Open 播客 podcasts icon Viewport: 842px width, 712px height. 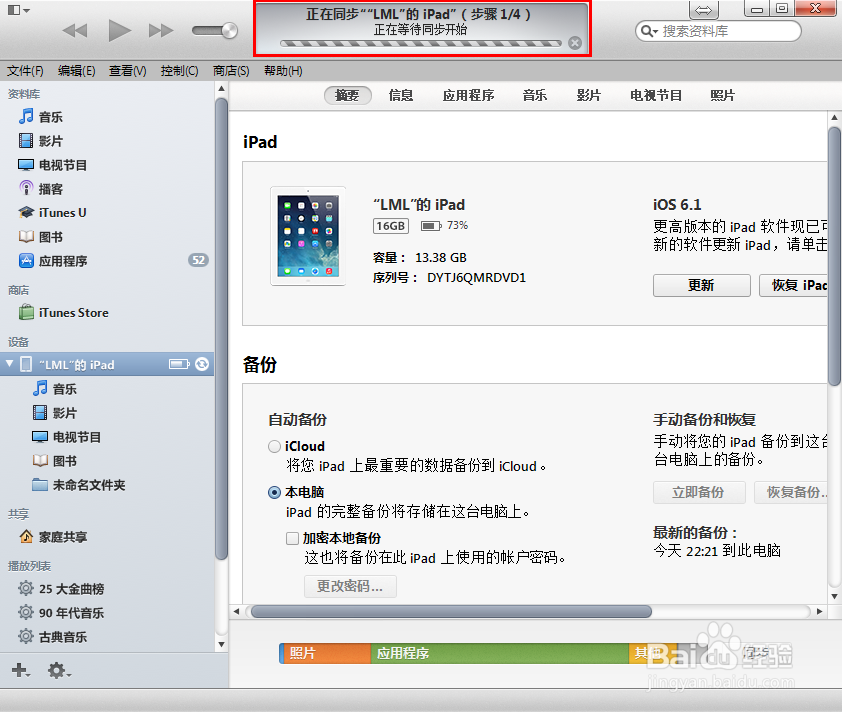point(26,188)
